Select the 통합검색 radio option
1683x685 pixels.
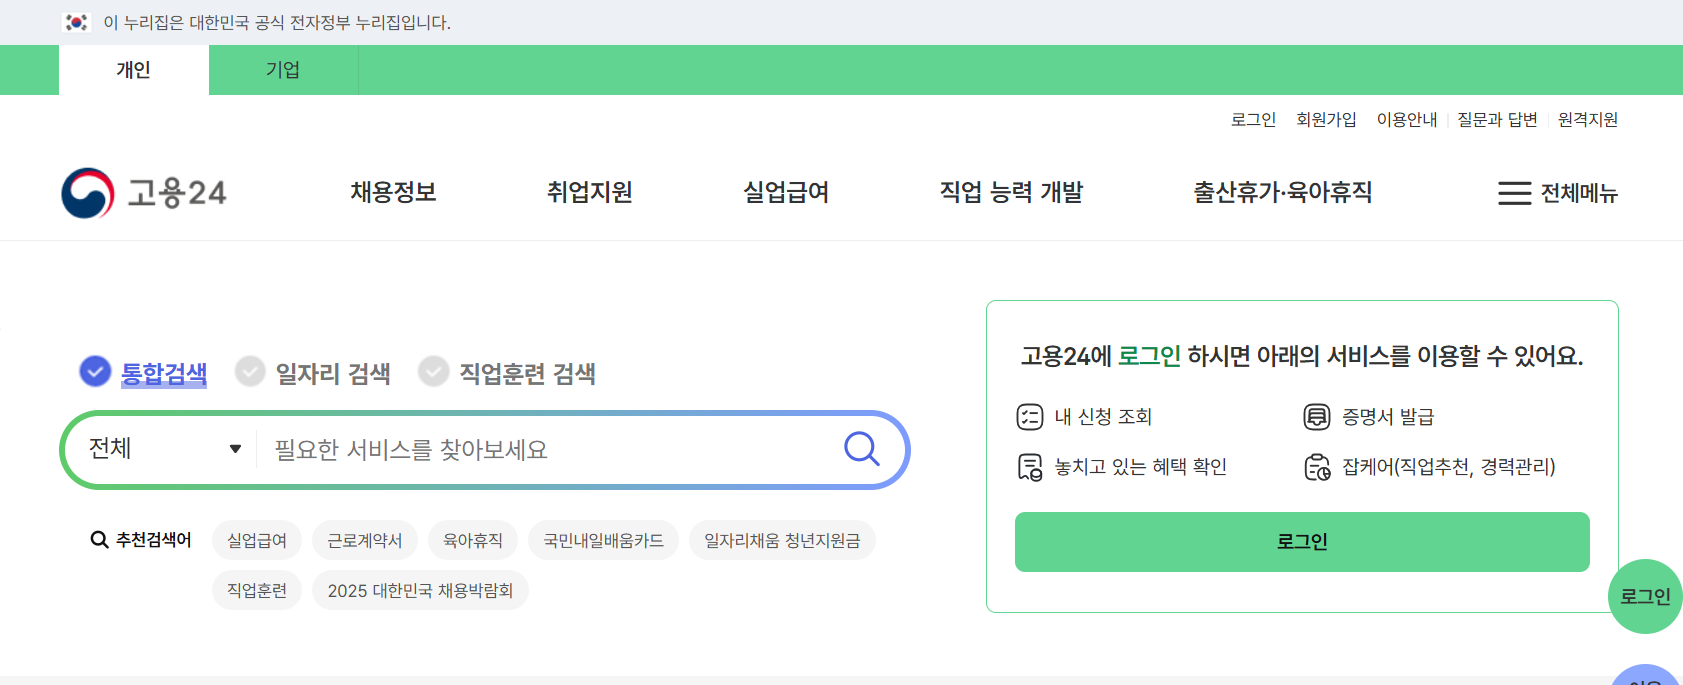(95, 371)
